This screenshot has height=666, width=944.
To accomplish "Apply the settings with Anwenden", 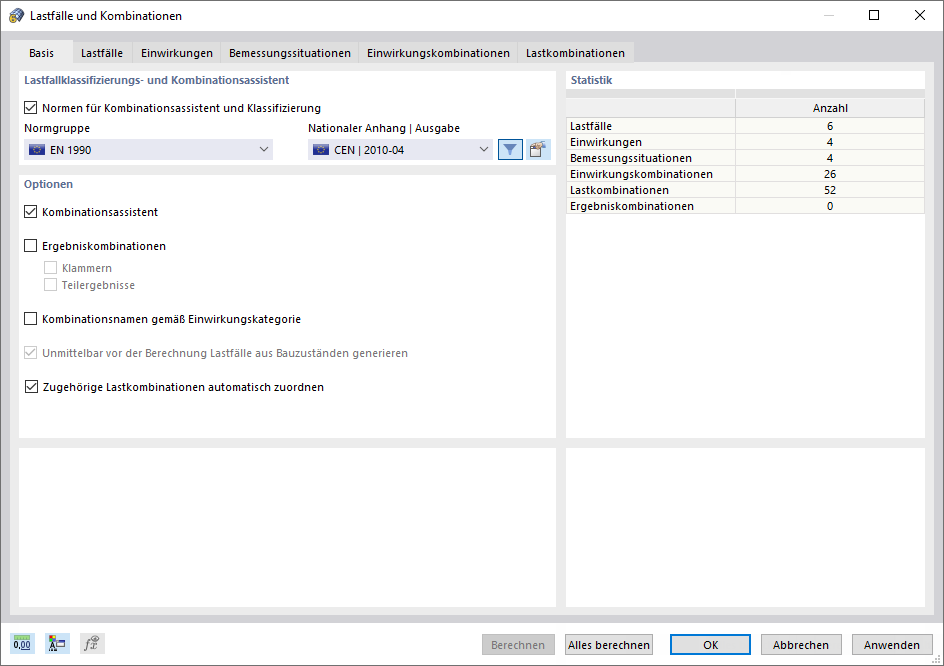I will [x=891, y=644].
